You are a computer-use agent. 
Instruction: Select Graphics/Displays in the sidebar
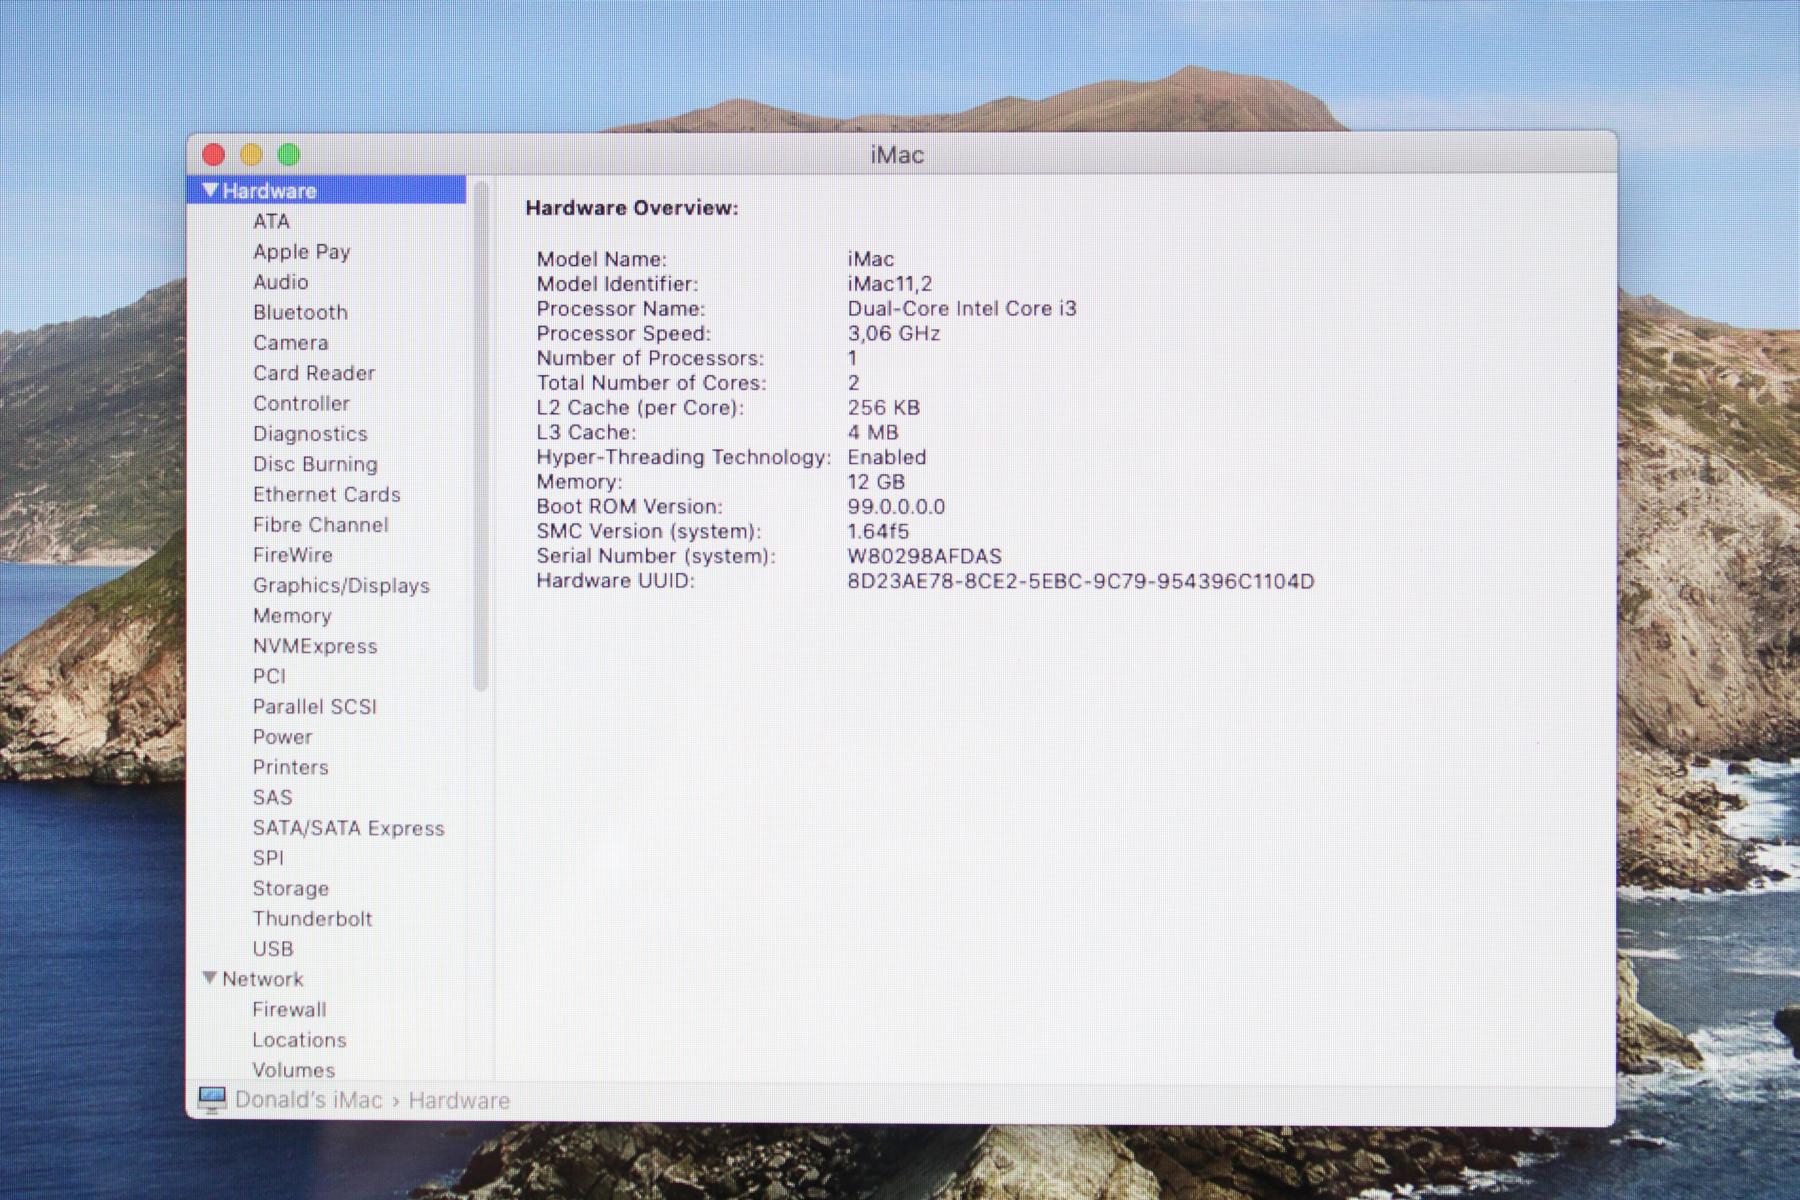coord(341,586)
